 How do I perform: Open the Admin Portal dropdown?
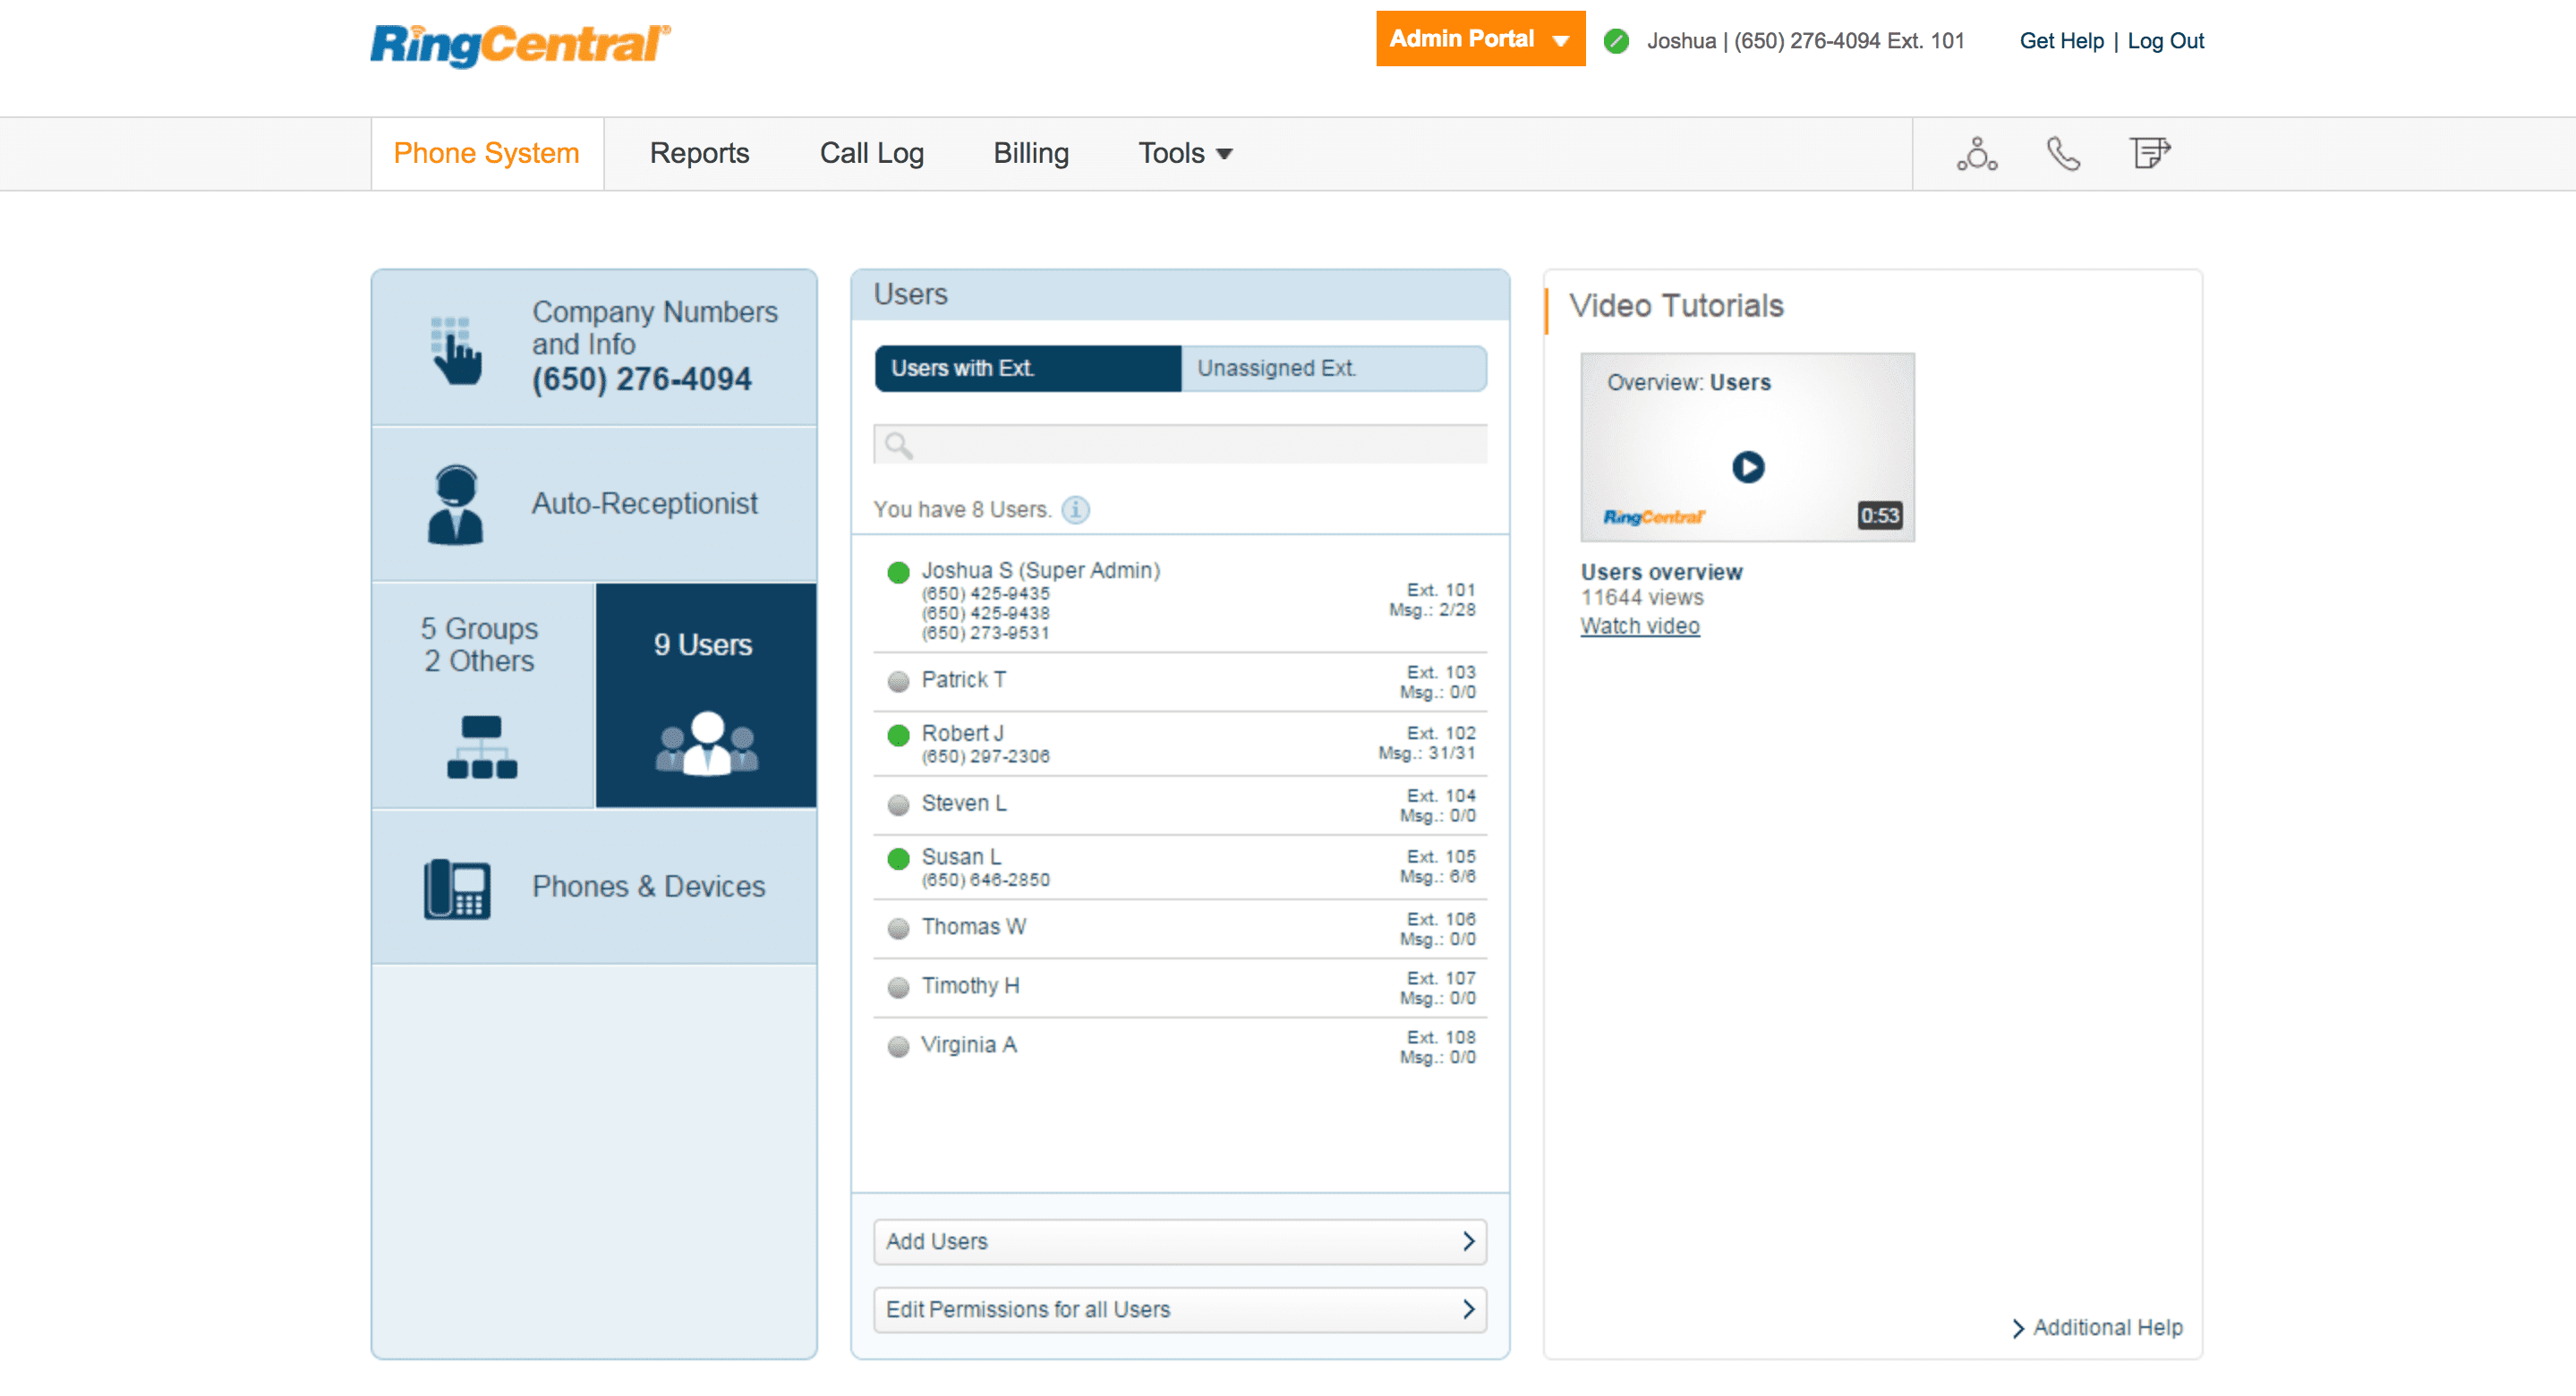click(1479, 39)
